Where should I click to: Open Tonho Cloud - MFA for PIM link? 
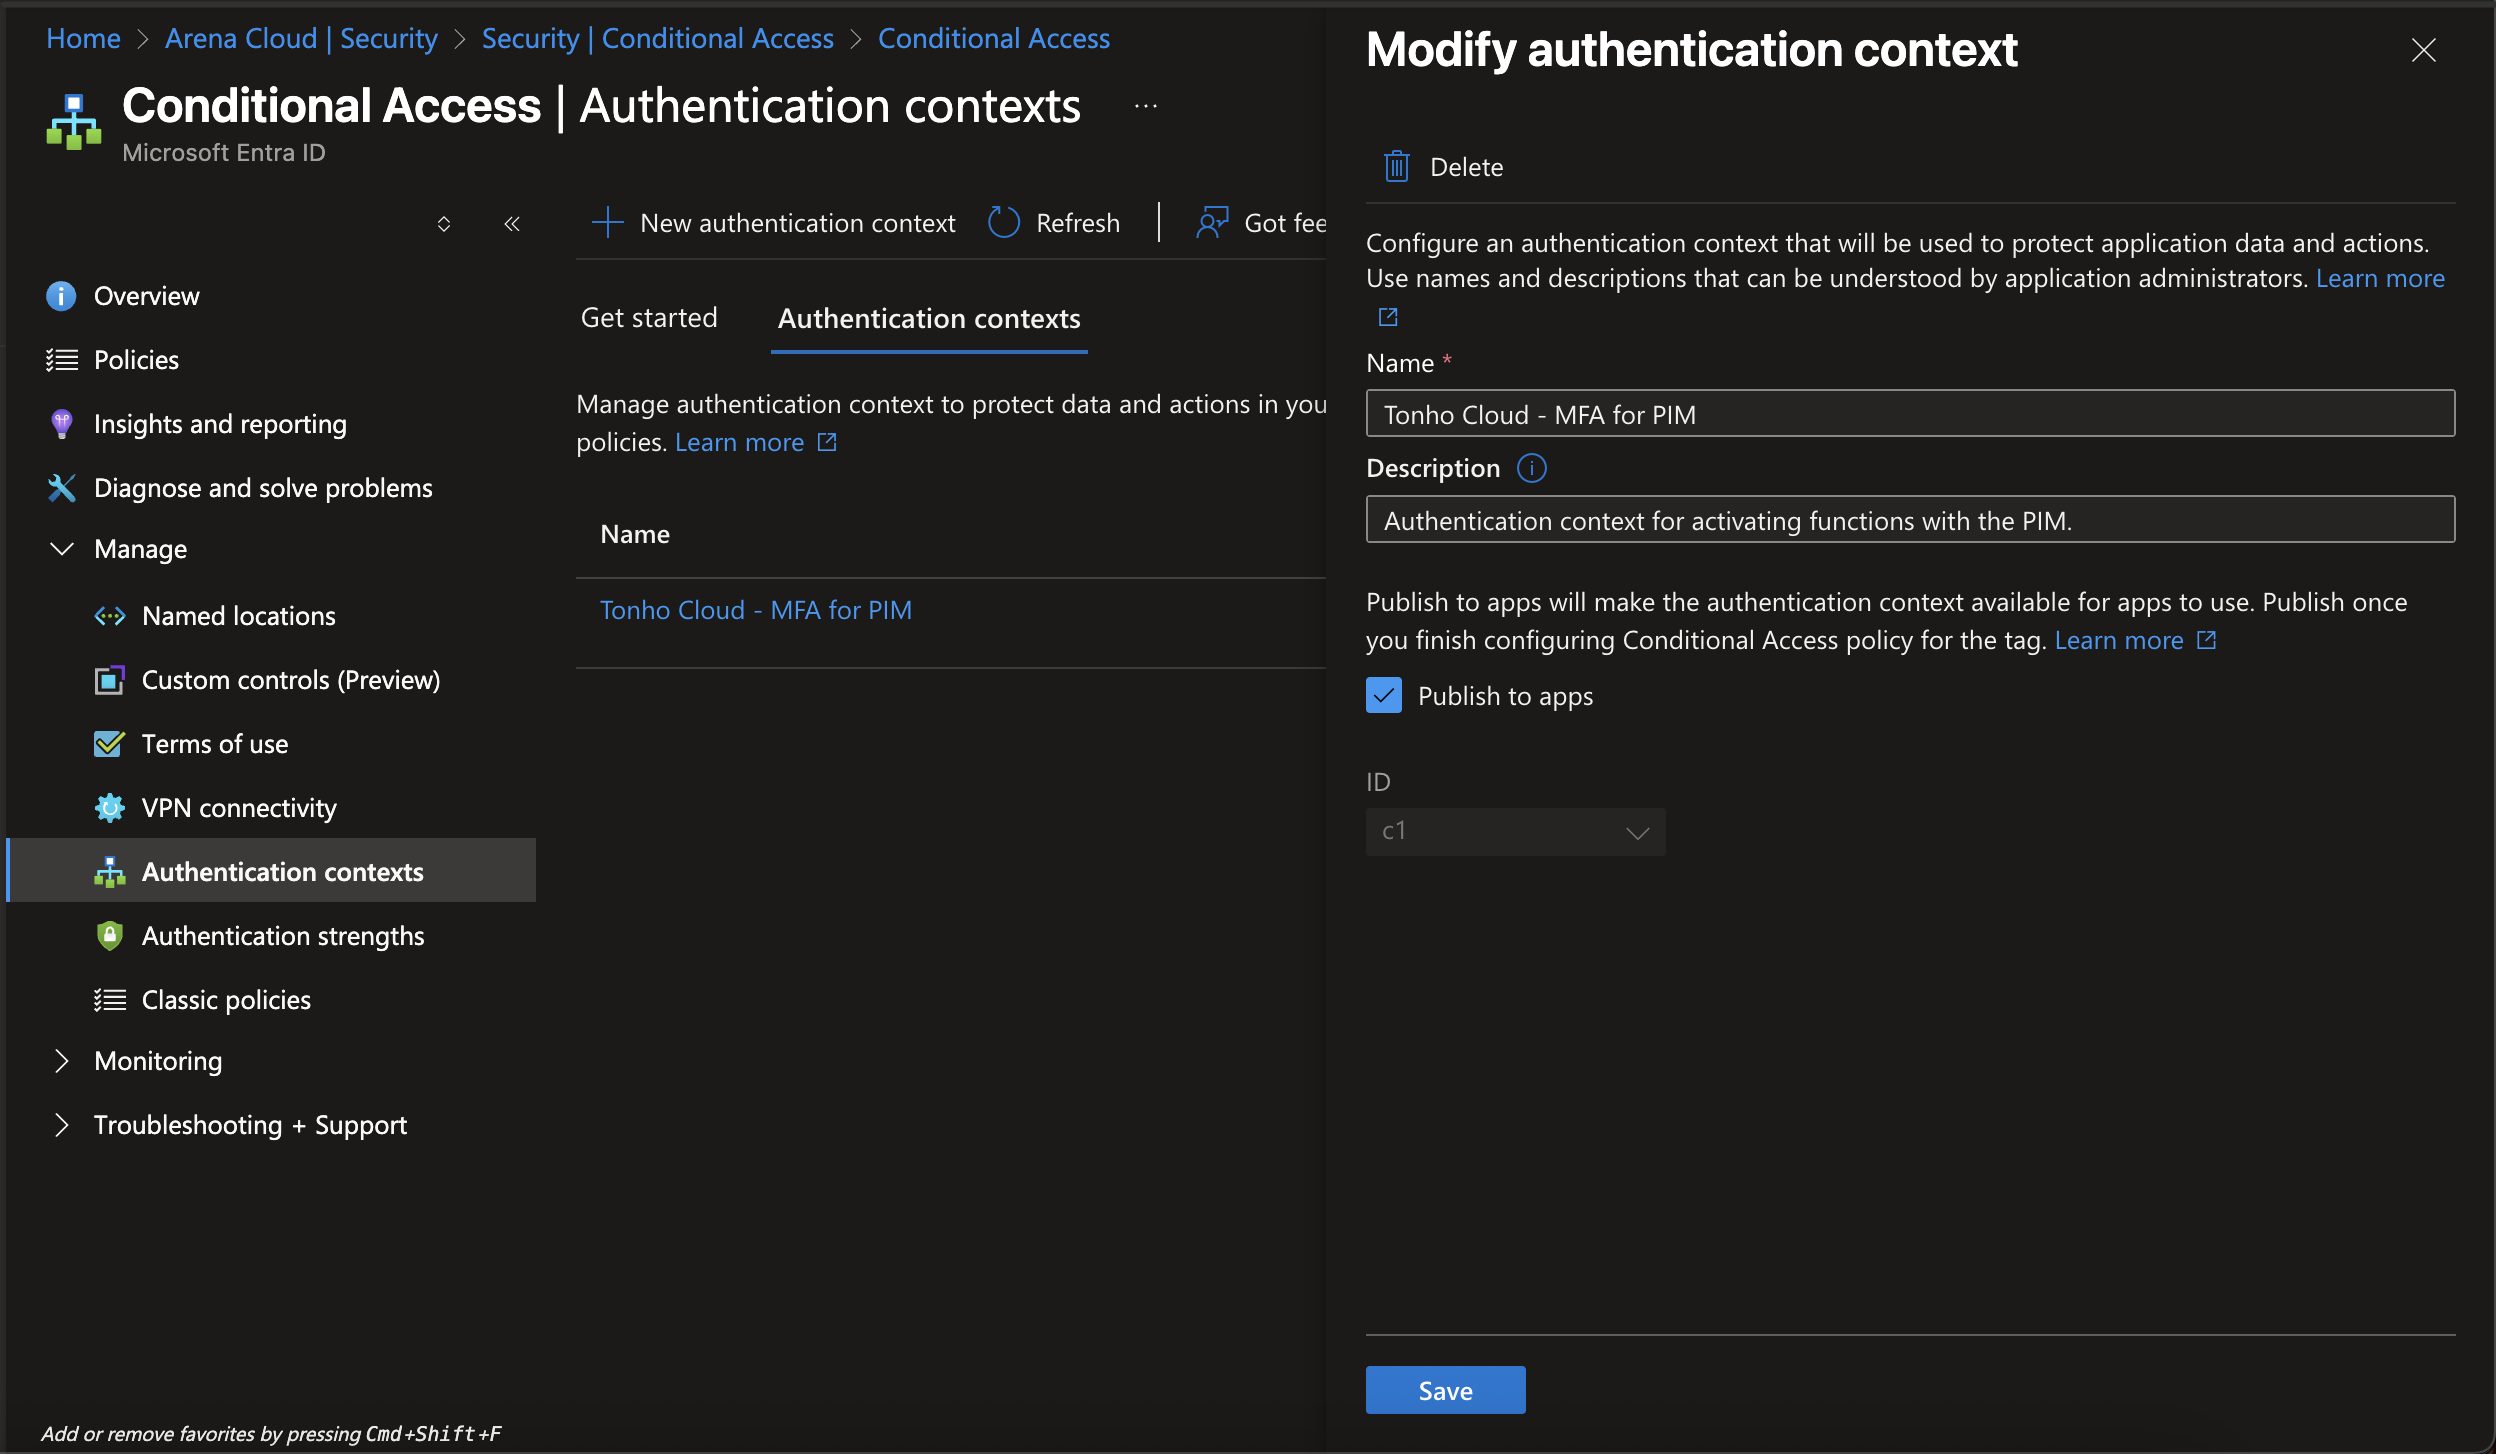(x=756, y=610)
